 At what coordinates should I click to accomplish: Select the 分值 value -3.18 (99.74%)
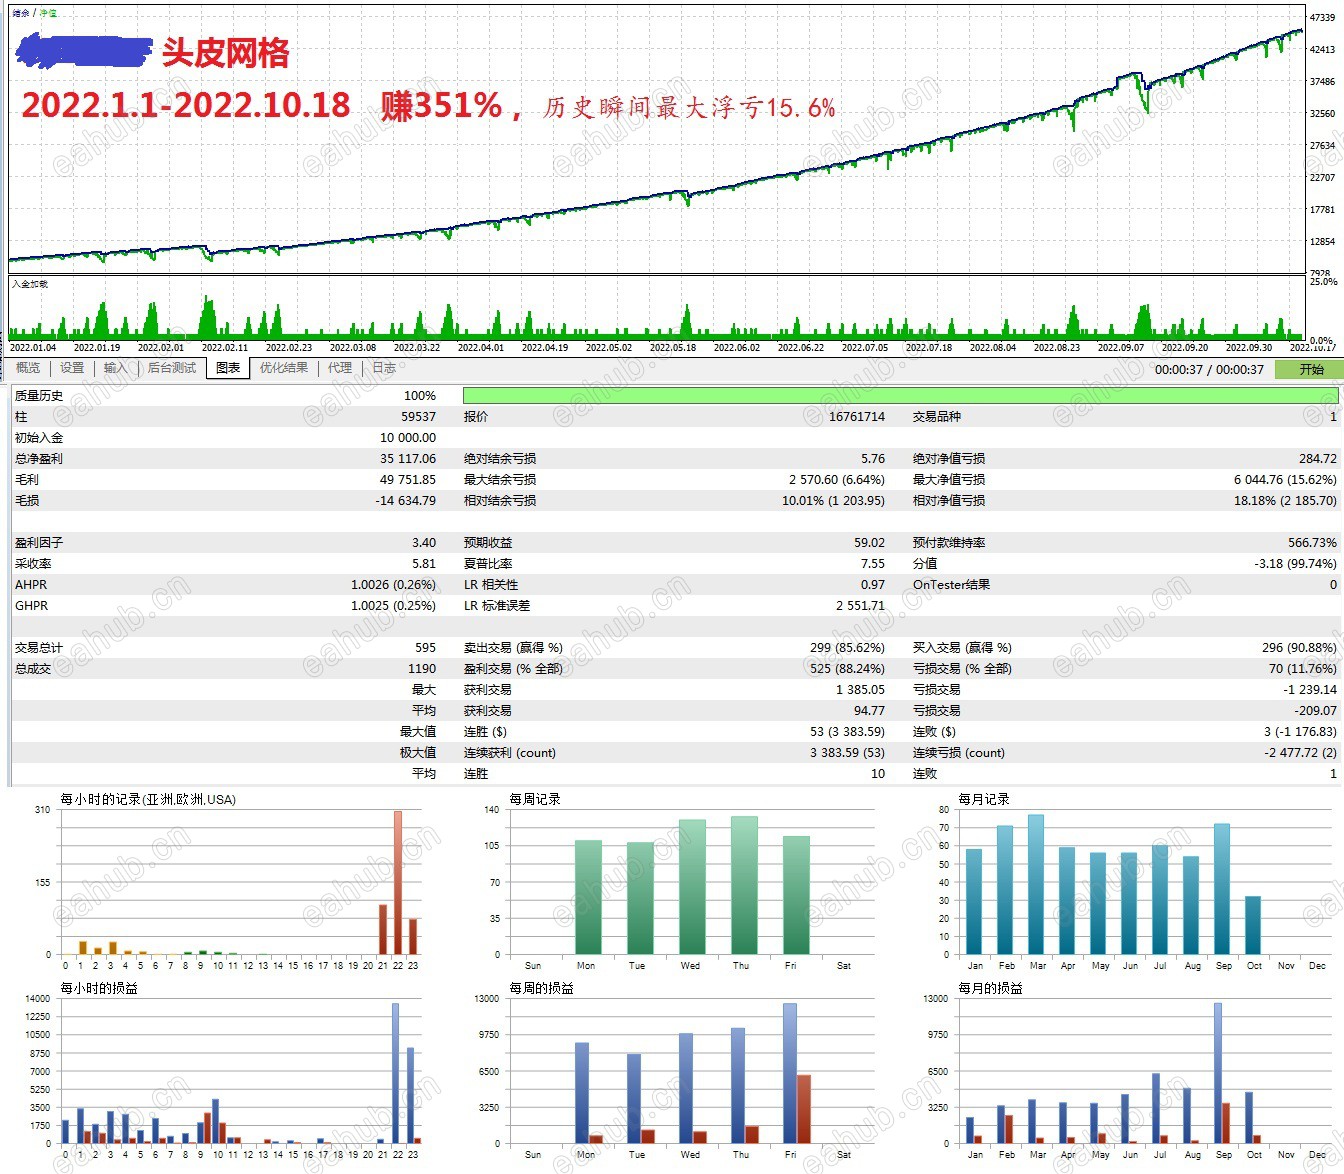point(1296,564)
